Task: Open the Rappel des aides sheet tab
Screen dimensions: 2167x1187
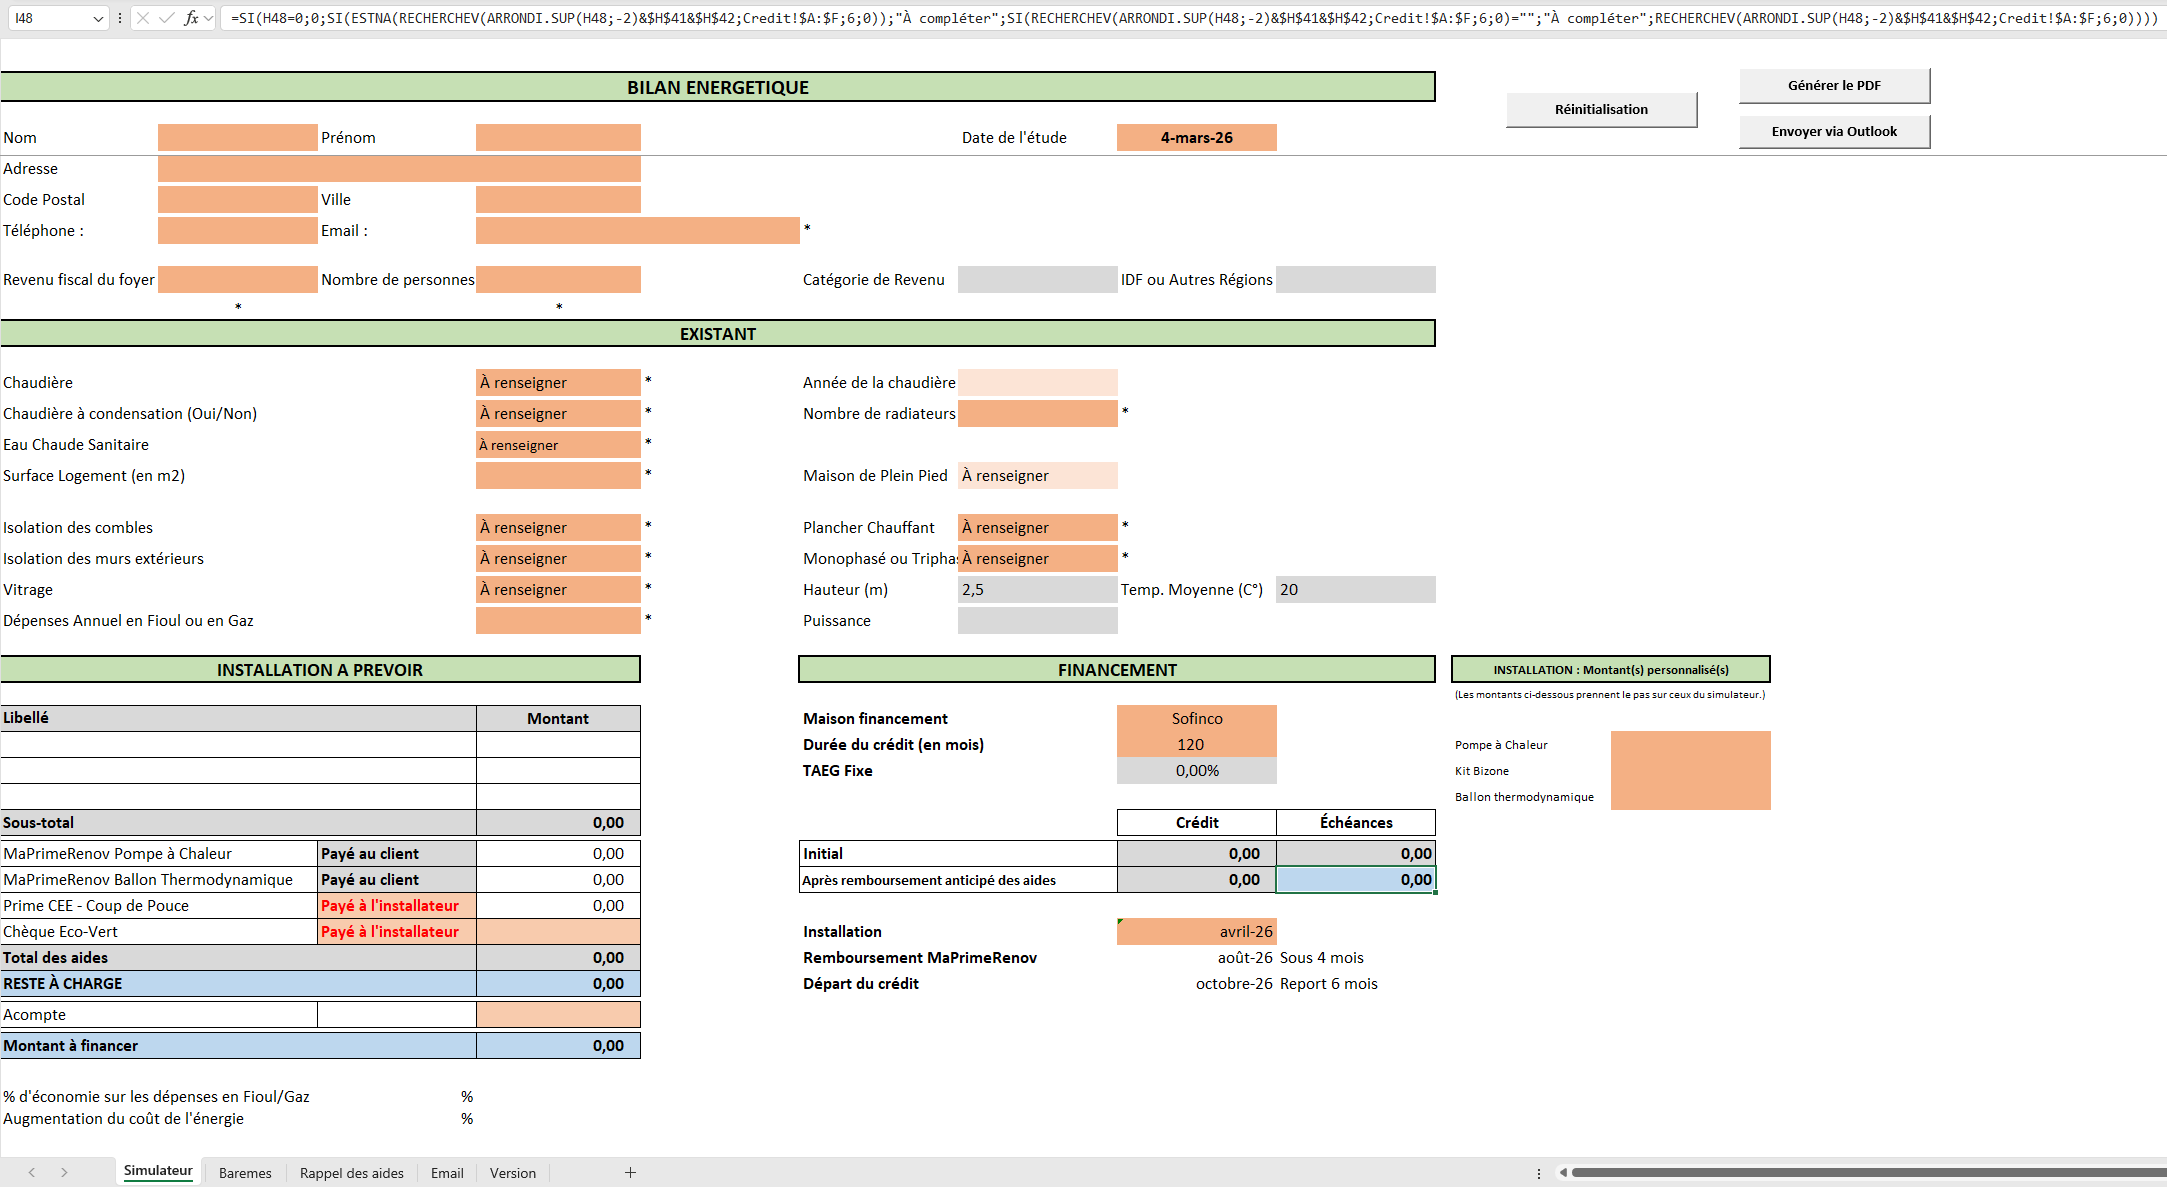Action: pos(351,1173)
